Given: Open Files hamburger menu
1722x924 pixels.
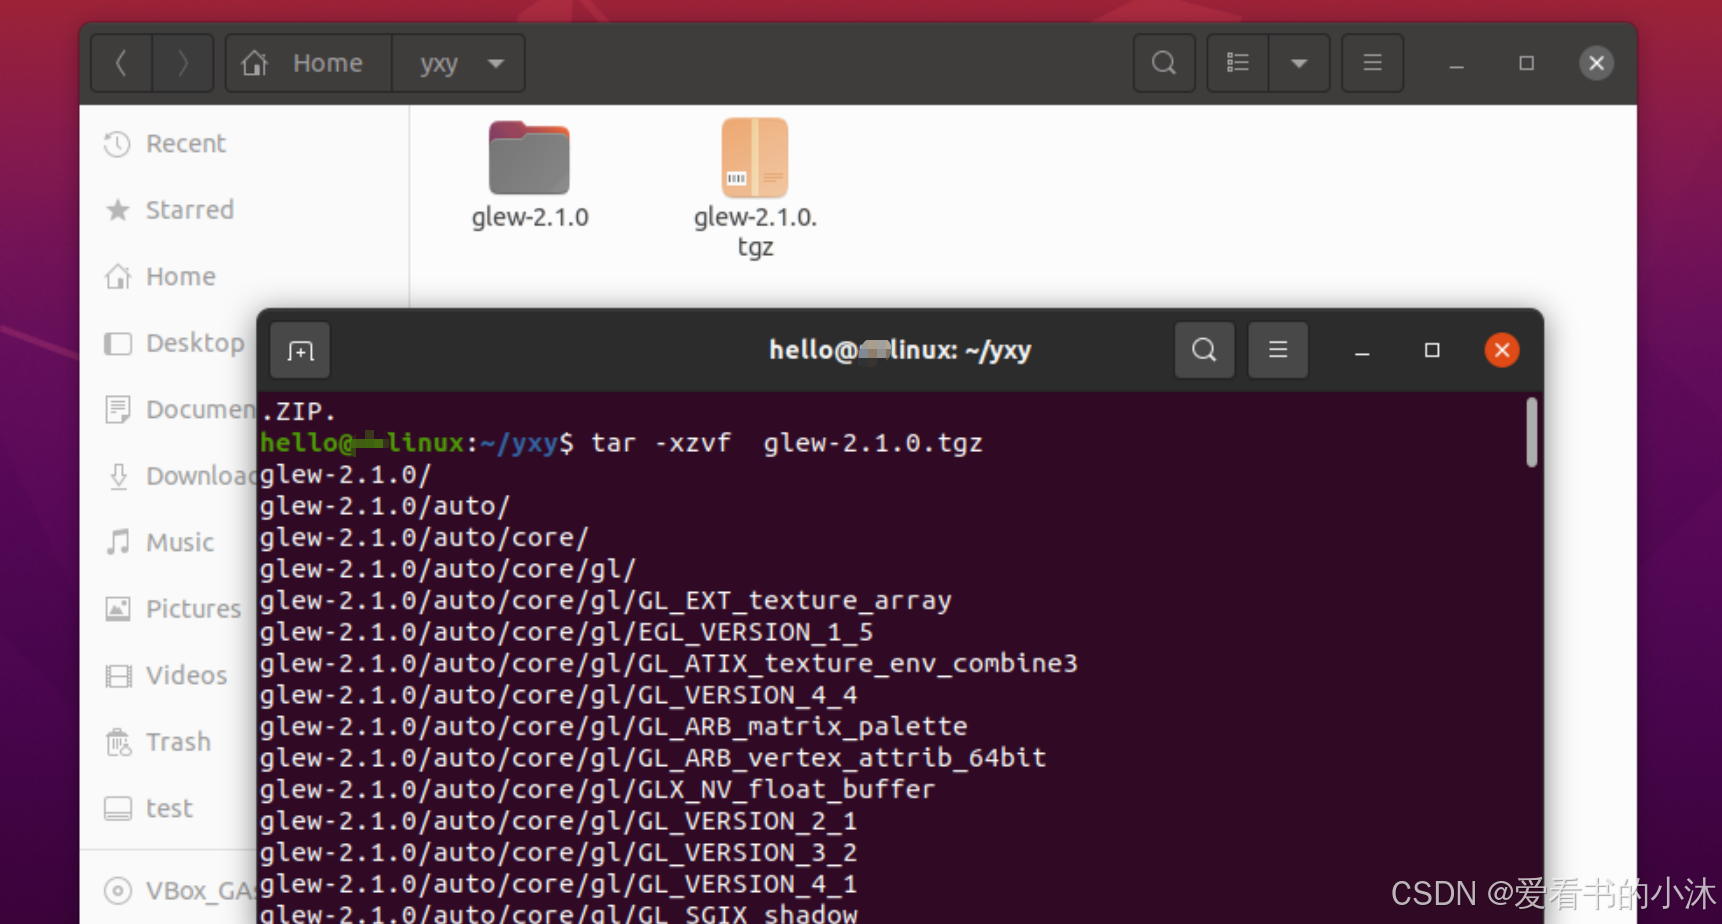Looking at the screenshot, I should tap(1372, 63).
